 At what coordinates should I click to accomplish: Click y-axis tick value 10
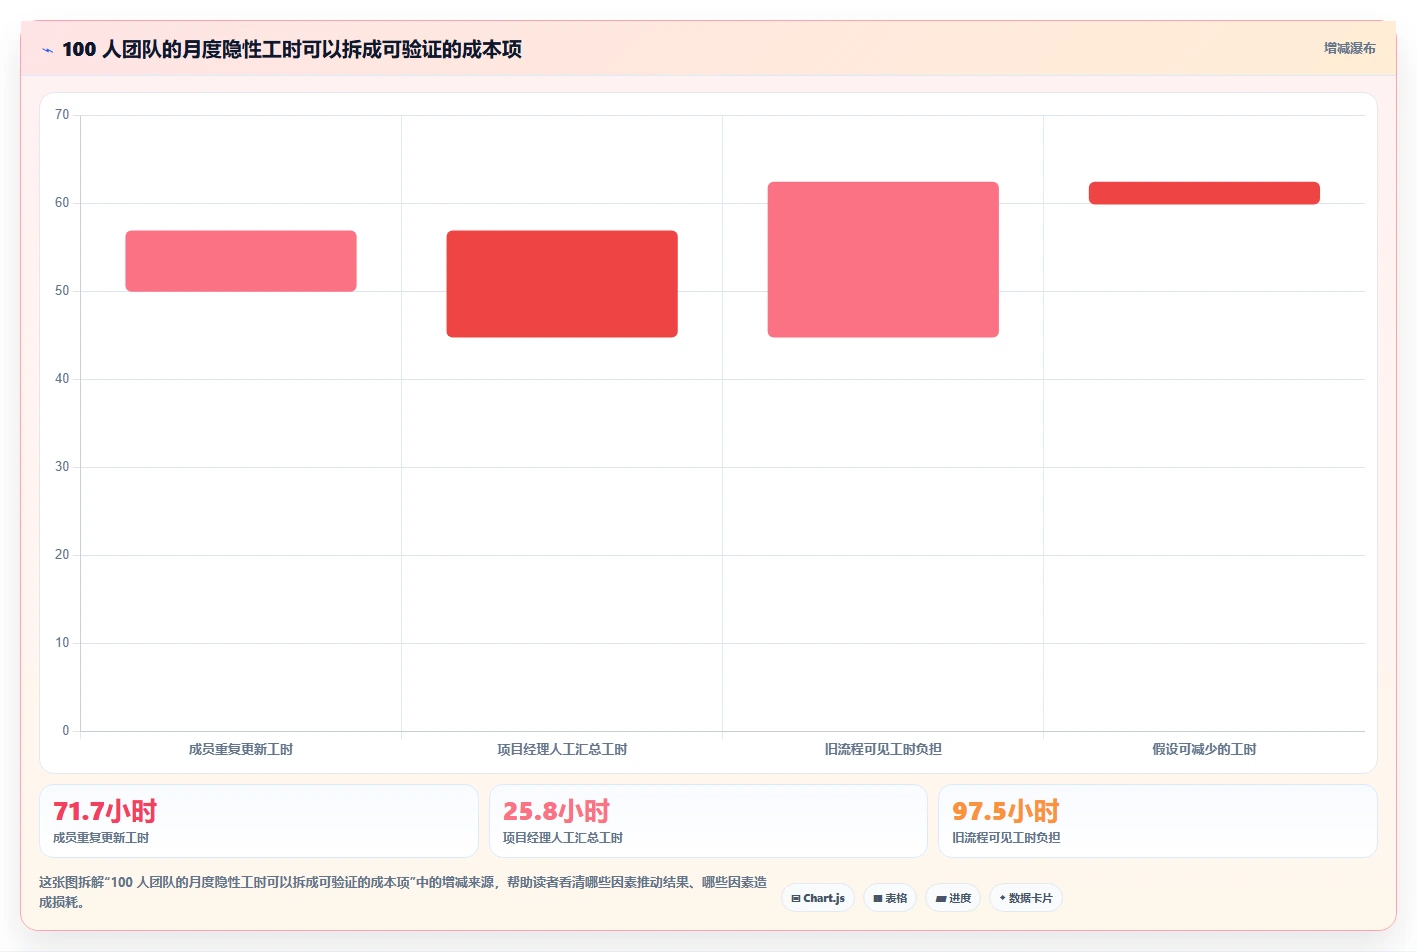tap(62, 643)
